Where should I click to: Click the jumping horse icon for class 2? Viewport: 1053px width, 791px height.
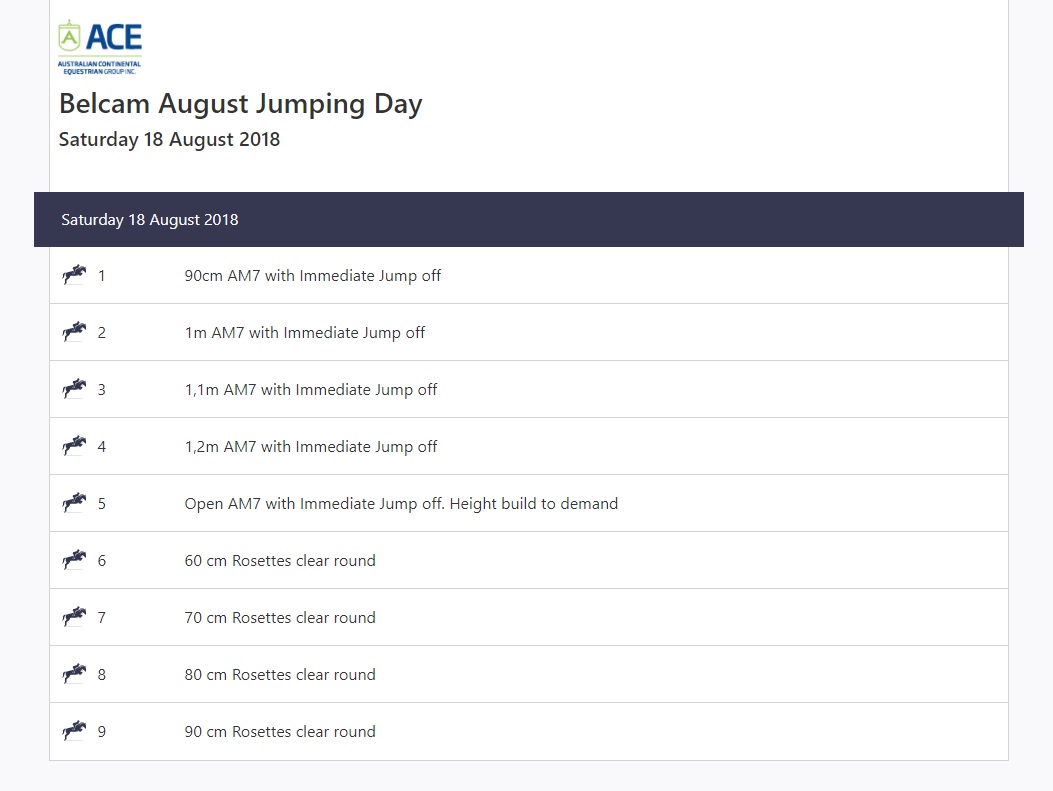tap(75, 332)
